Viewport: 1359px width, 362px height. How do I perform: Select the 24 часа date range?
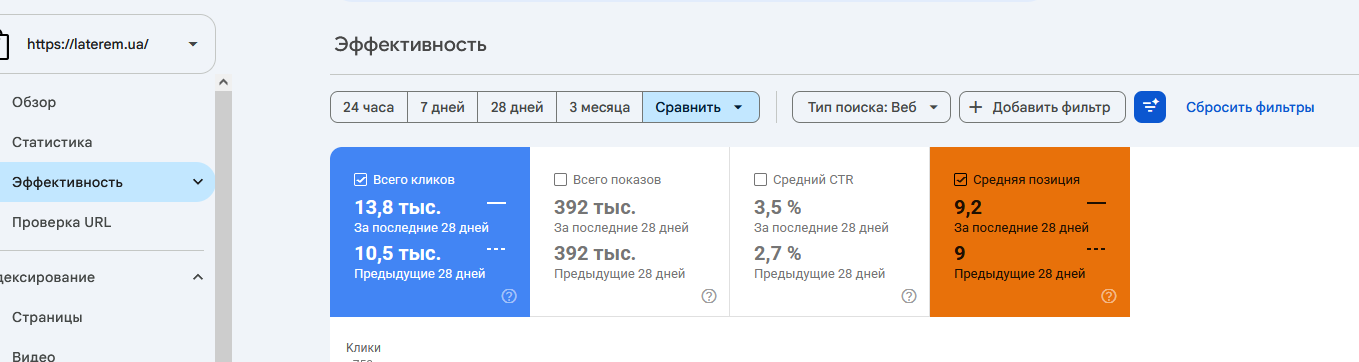click(x=369, y=107)
